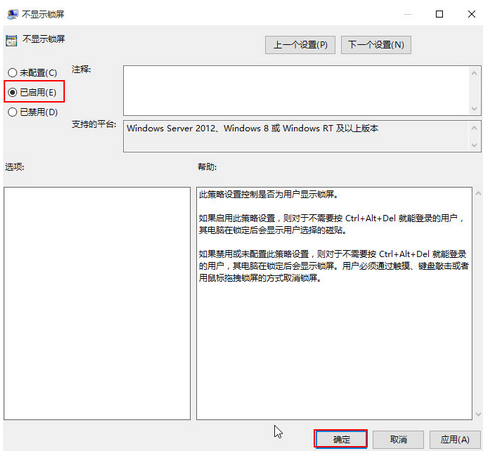Click help panel scroll down arrow

pos(478,414)
